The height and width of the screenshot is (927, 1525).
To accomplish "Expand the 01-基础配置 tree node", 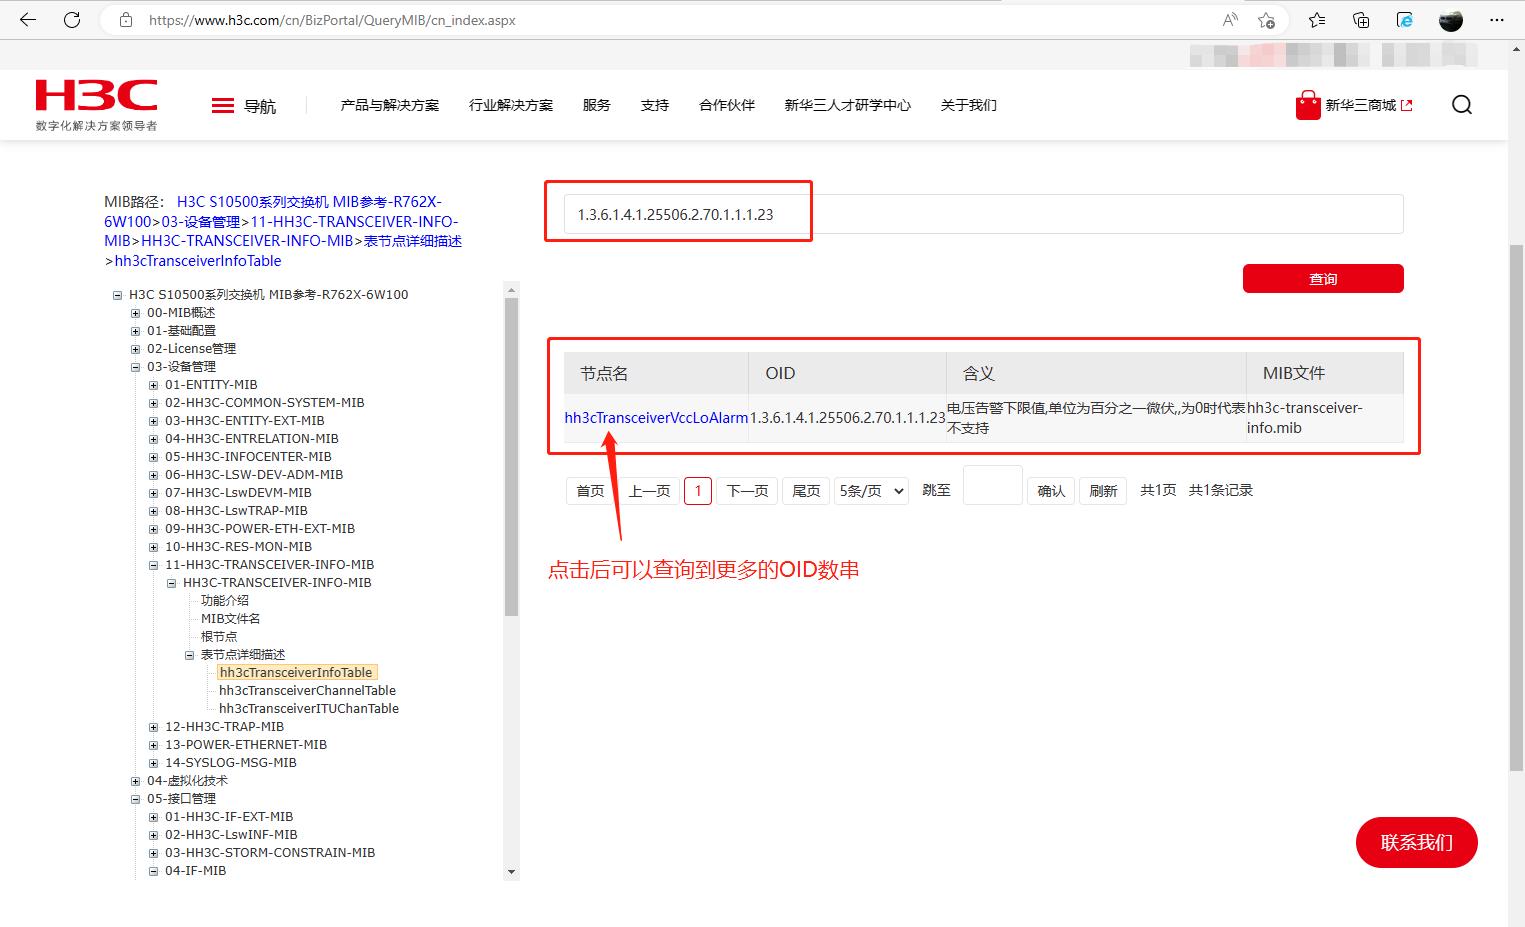I will pos(136,331).
